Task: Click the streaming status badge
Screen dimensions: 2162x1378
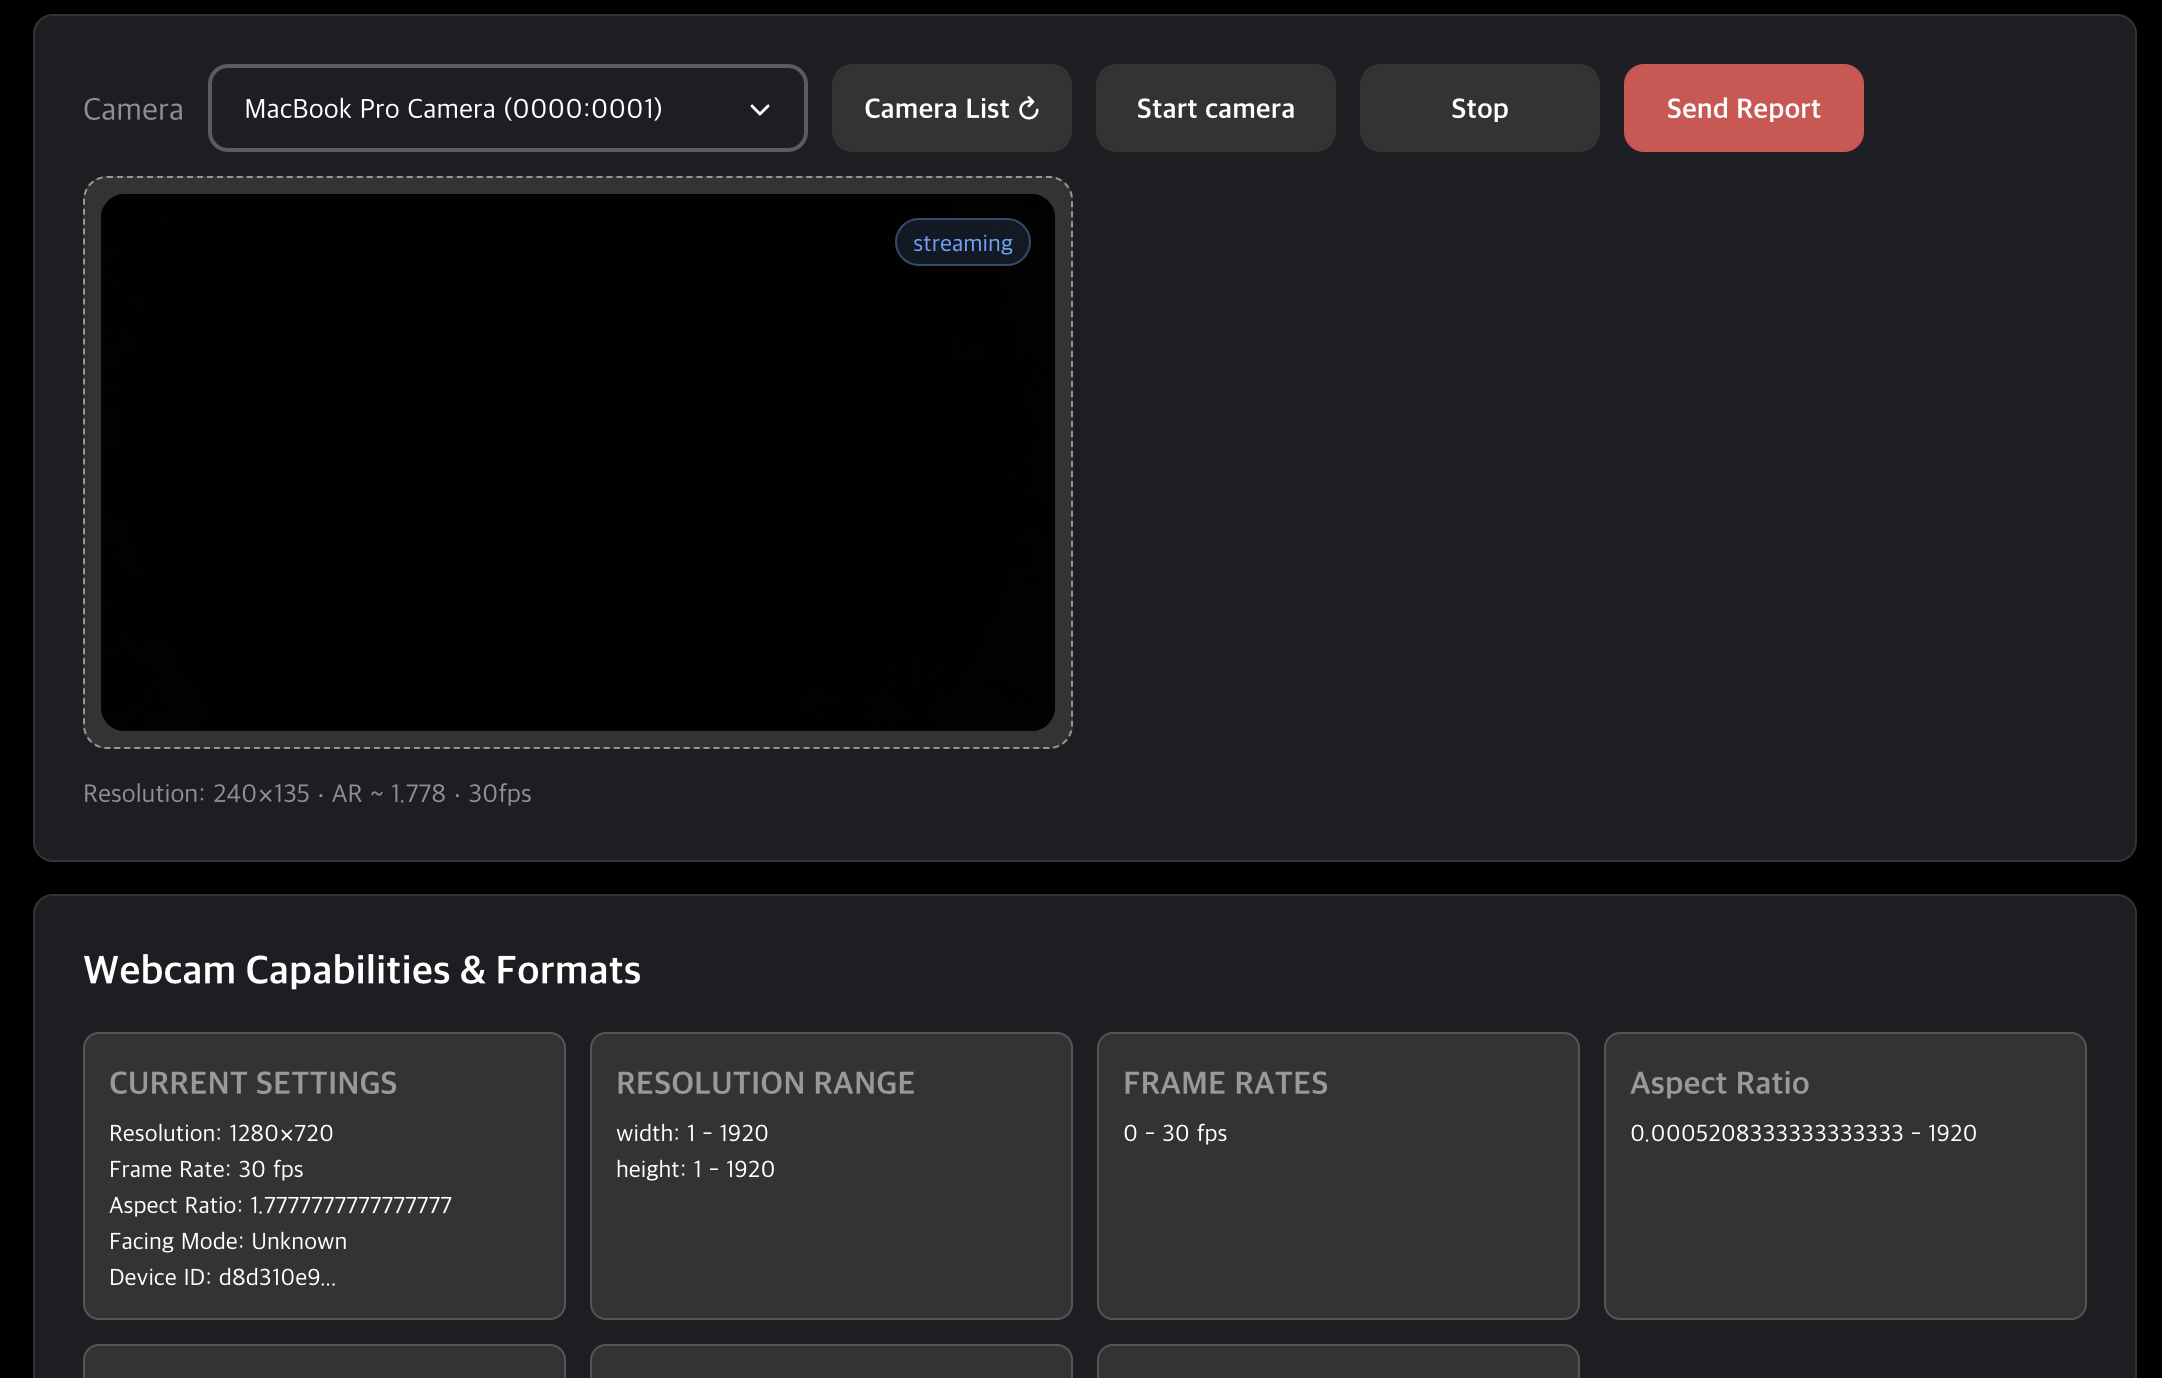Action: pyautogui.click(x=961, y=242)
